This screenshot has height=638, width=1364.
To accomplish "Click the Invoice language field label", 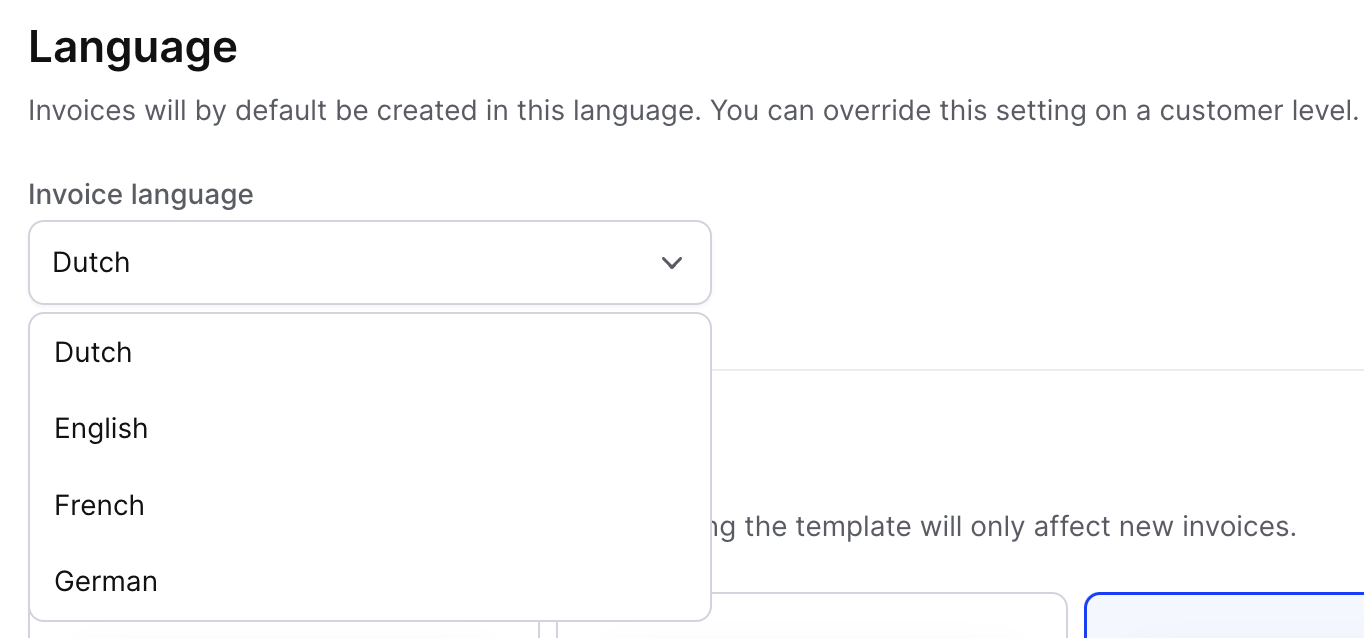I will [141, 194].
